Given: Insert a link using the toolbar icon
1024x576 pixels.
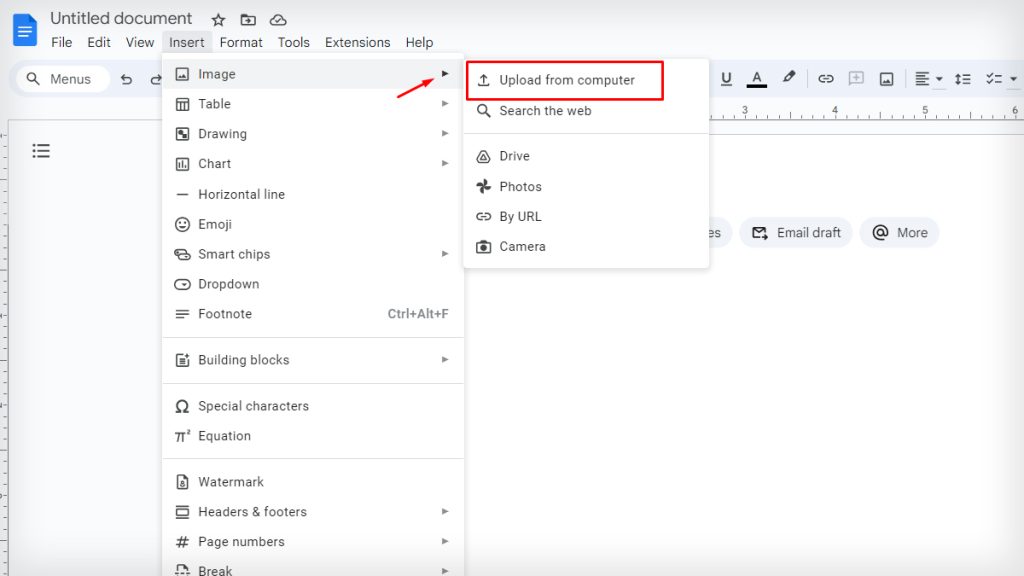Looking at the screenshot, I should coord(825,78).
